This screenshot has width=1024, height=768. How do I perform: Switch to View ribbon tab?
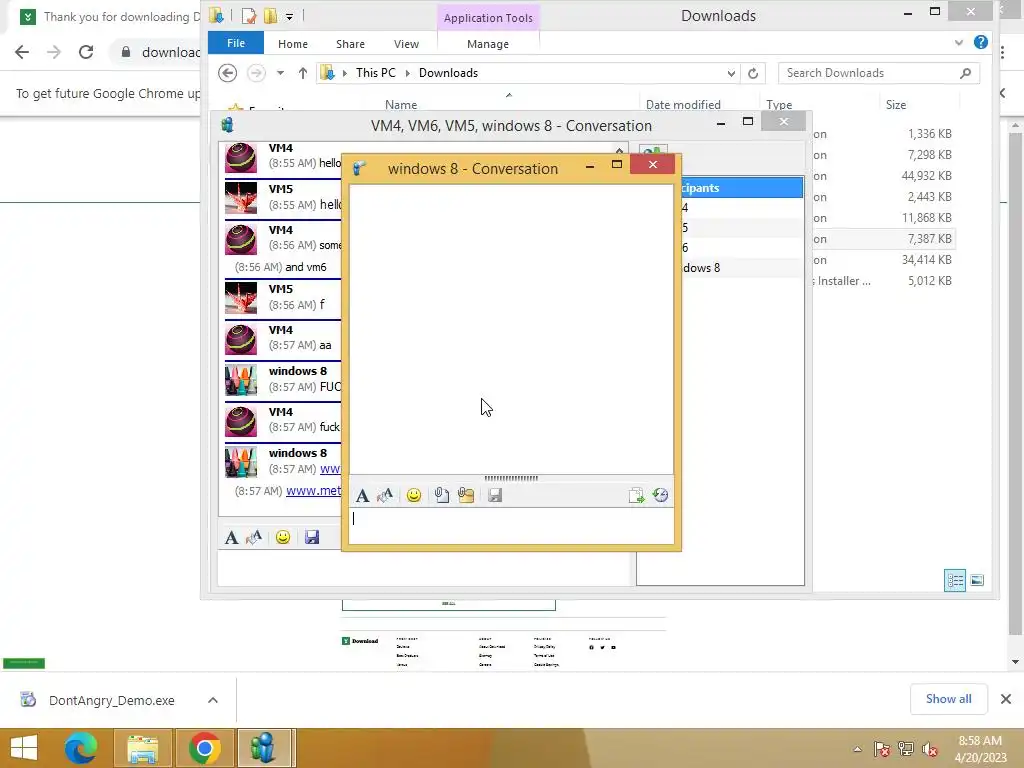[x=406, y=44]
